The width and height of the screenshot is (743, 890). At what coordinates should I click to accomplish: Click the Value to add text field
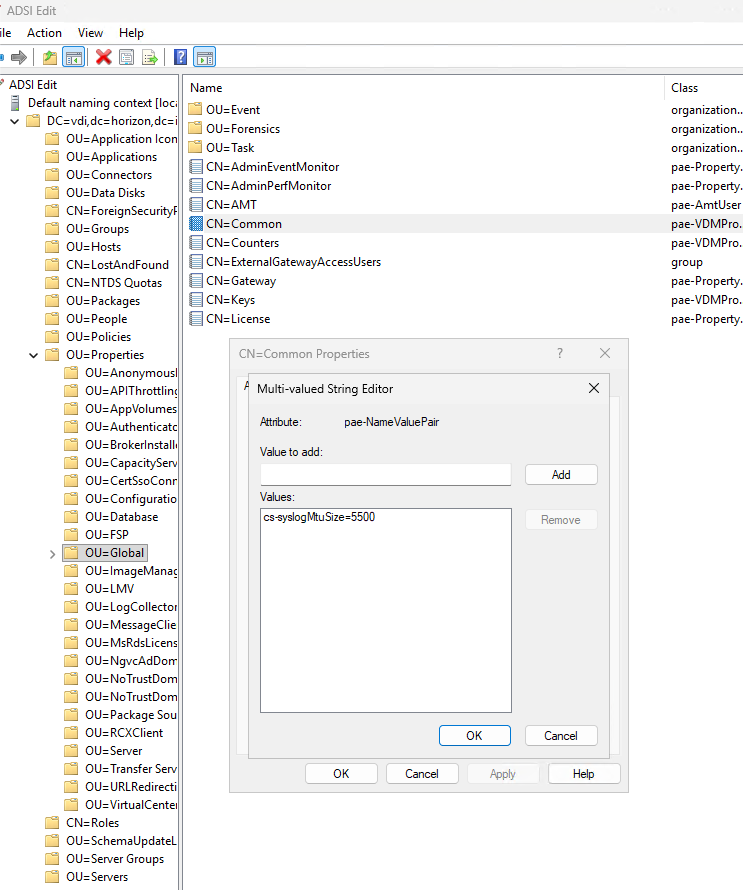pos(386,475)
